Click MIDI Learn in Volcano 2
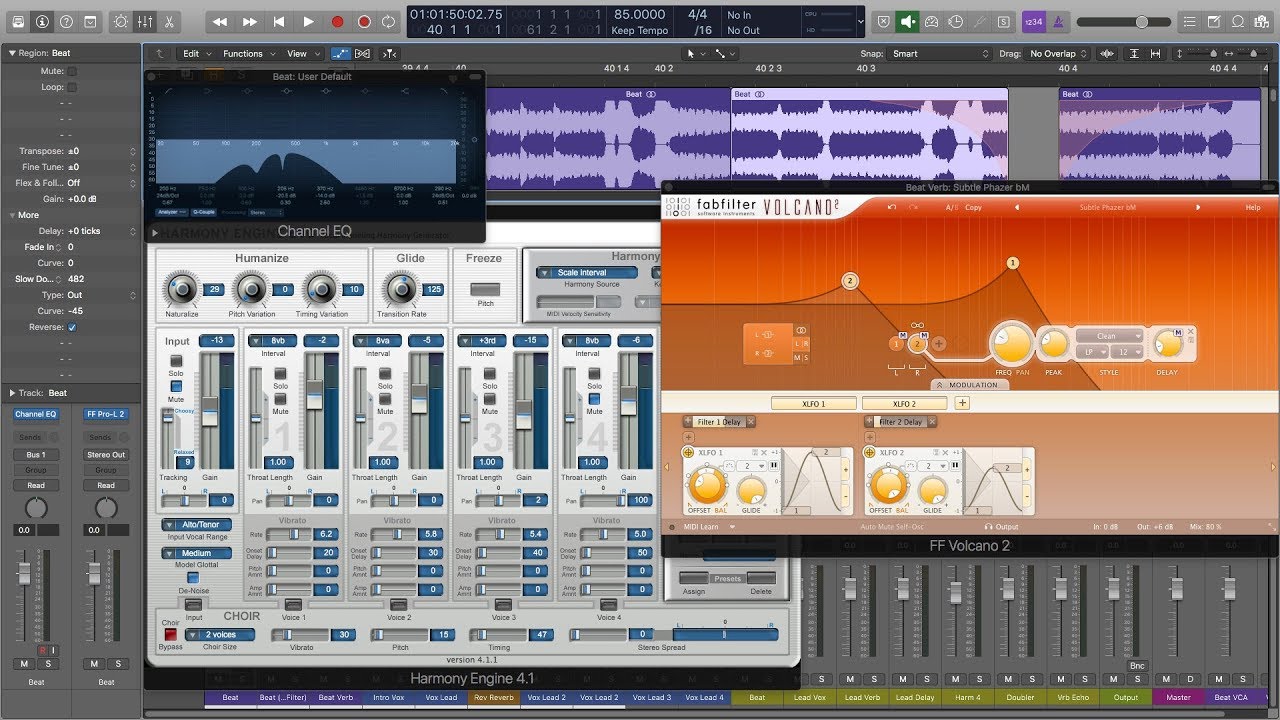 click(x=701, y=526)
